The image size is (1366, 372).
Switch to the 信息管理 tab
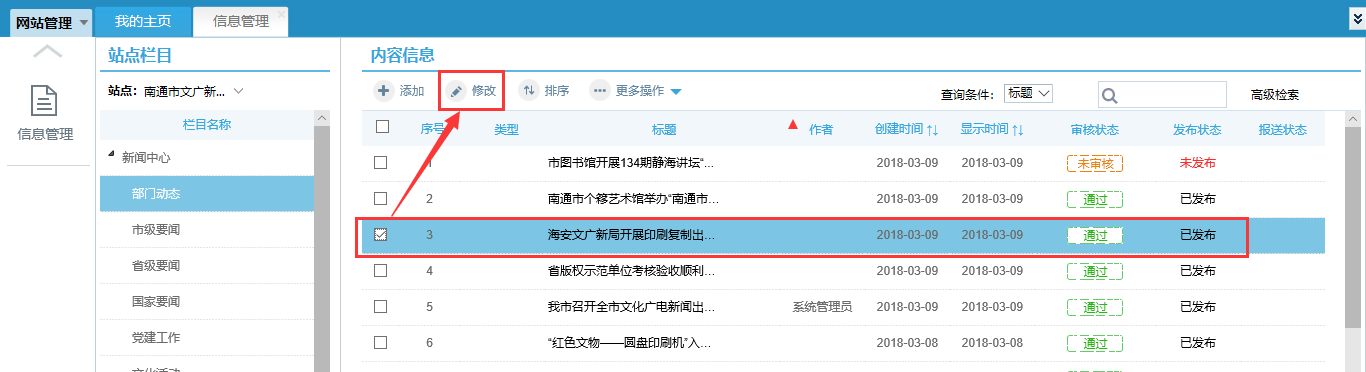241,21
